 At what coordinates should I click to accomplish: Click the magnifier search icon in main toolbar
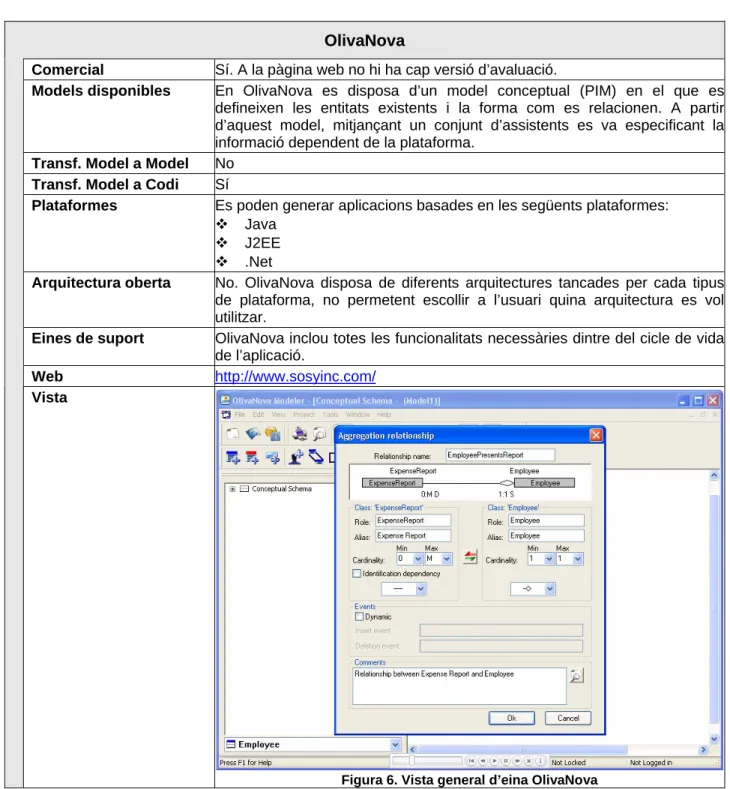tap(319, 434)
